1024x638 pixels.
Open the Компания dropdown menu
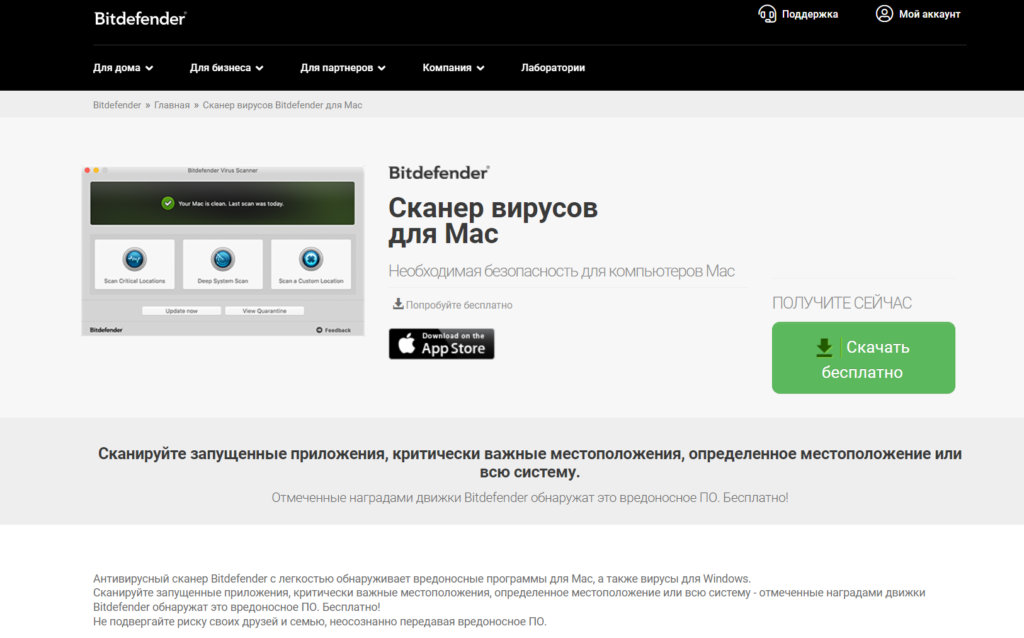click(x=453, y=68)
